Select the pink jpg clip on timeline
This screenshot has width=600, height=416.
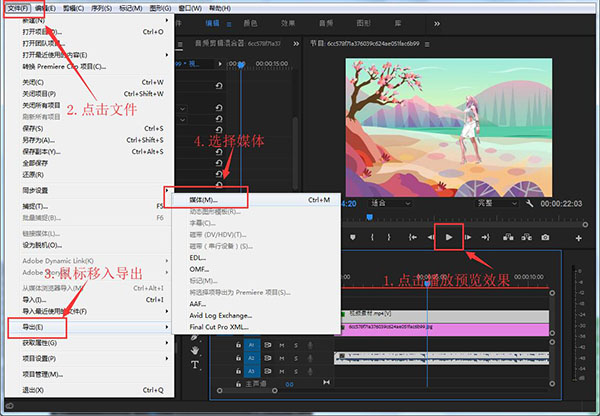[x=445, y=330]
